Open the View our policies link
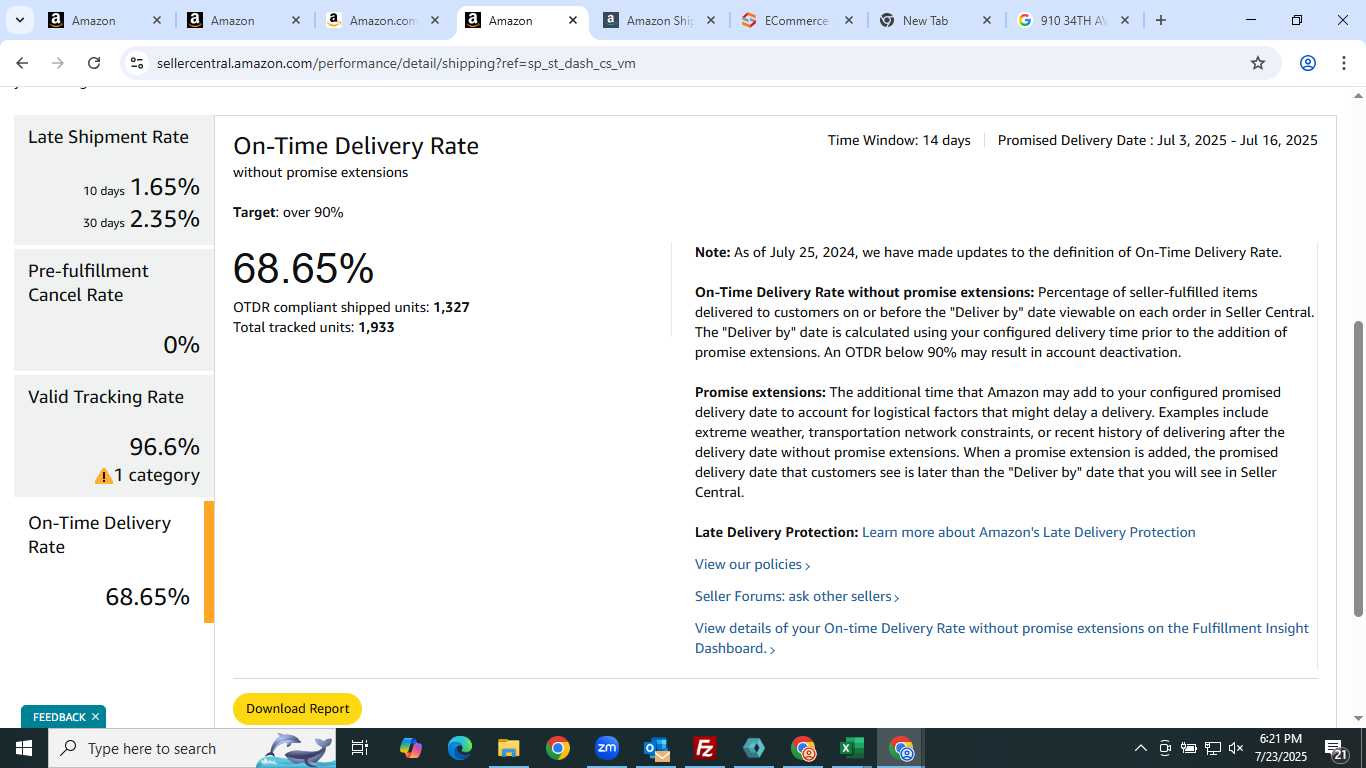1366x768 pixels. [752, 564]
